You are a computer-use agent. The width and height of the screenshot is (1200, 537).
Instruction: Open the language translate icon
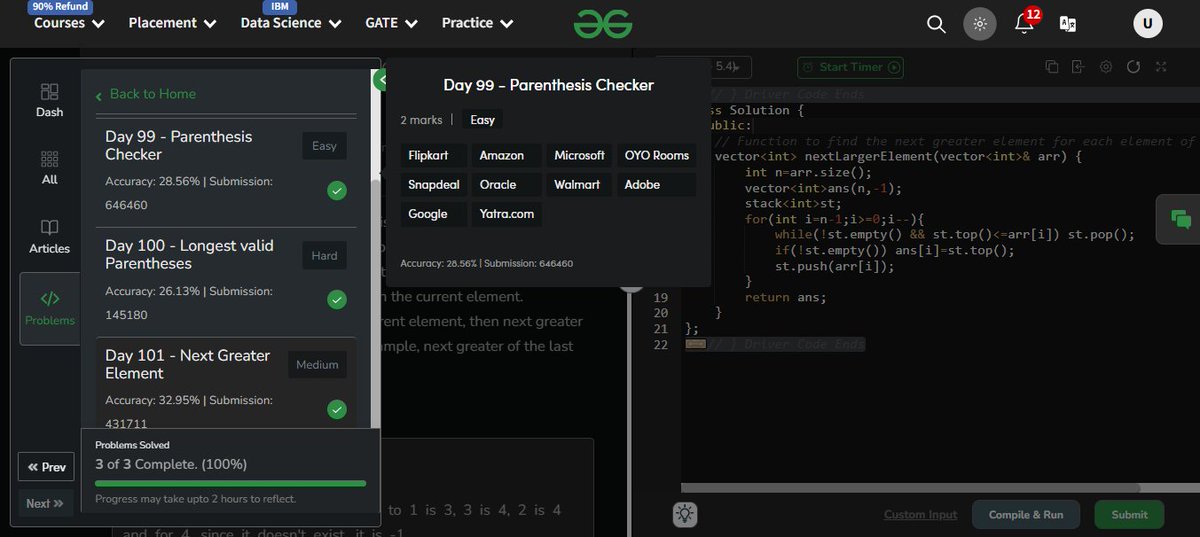(x=1068, y=24)
